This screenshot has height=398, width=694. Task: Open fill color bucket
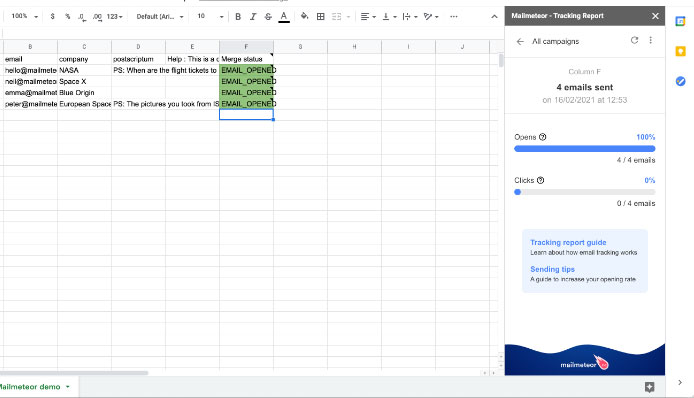click(x=304, y=16)
